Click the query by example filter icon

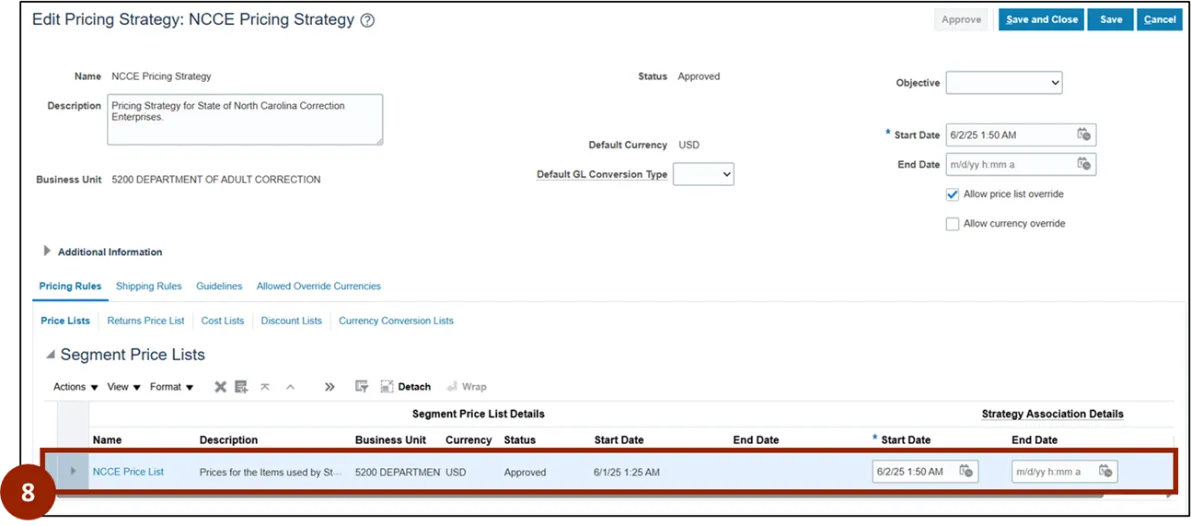click(x=362, y=387)
